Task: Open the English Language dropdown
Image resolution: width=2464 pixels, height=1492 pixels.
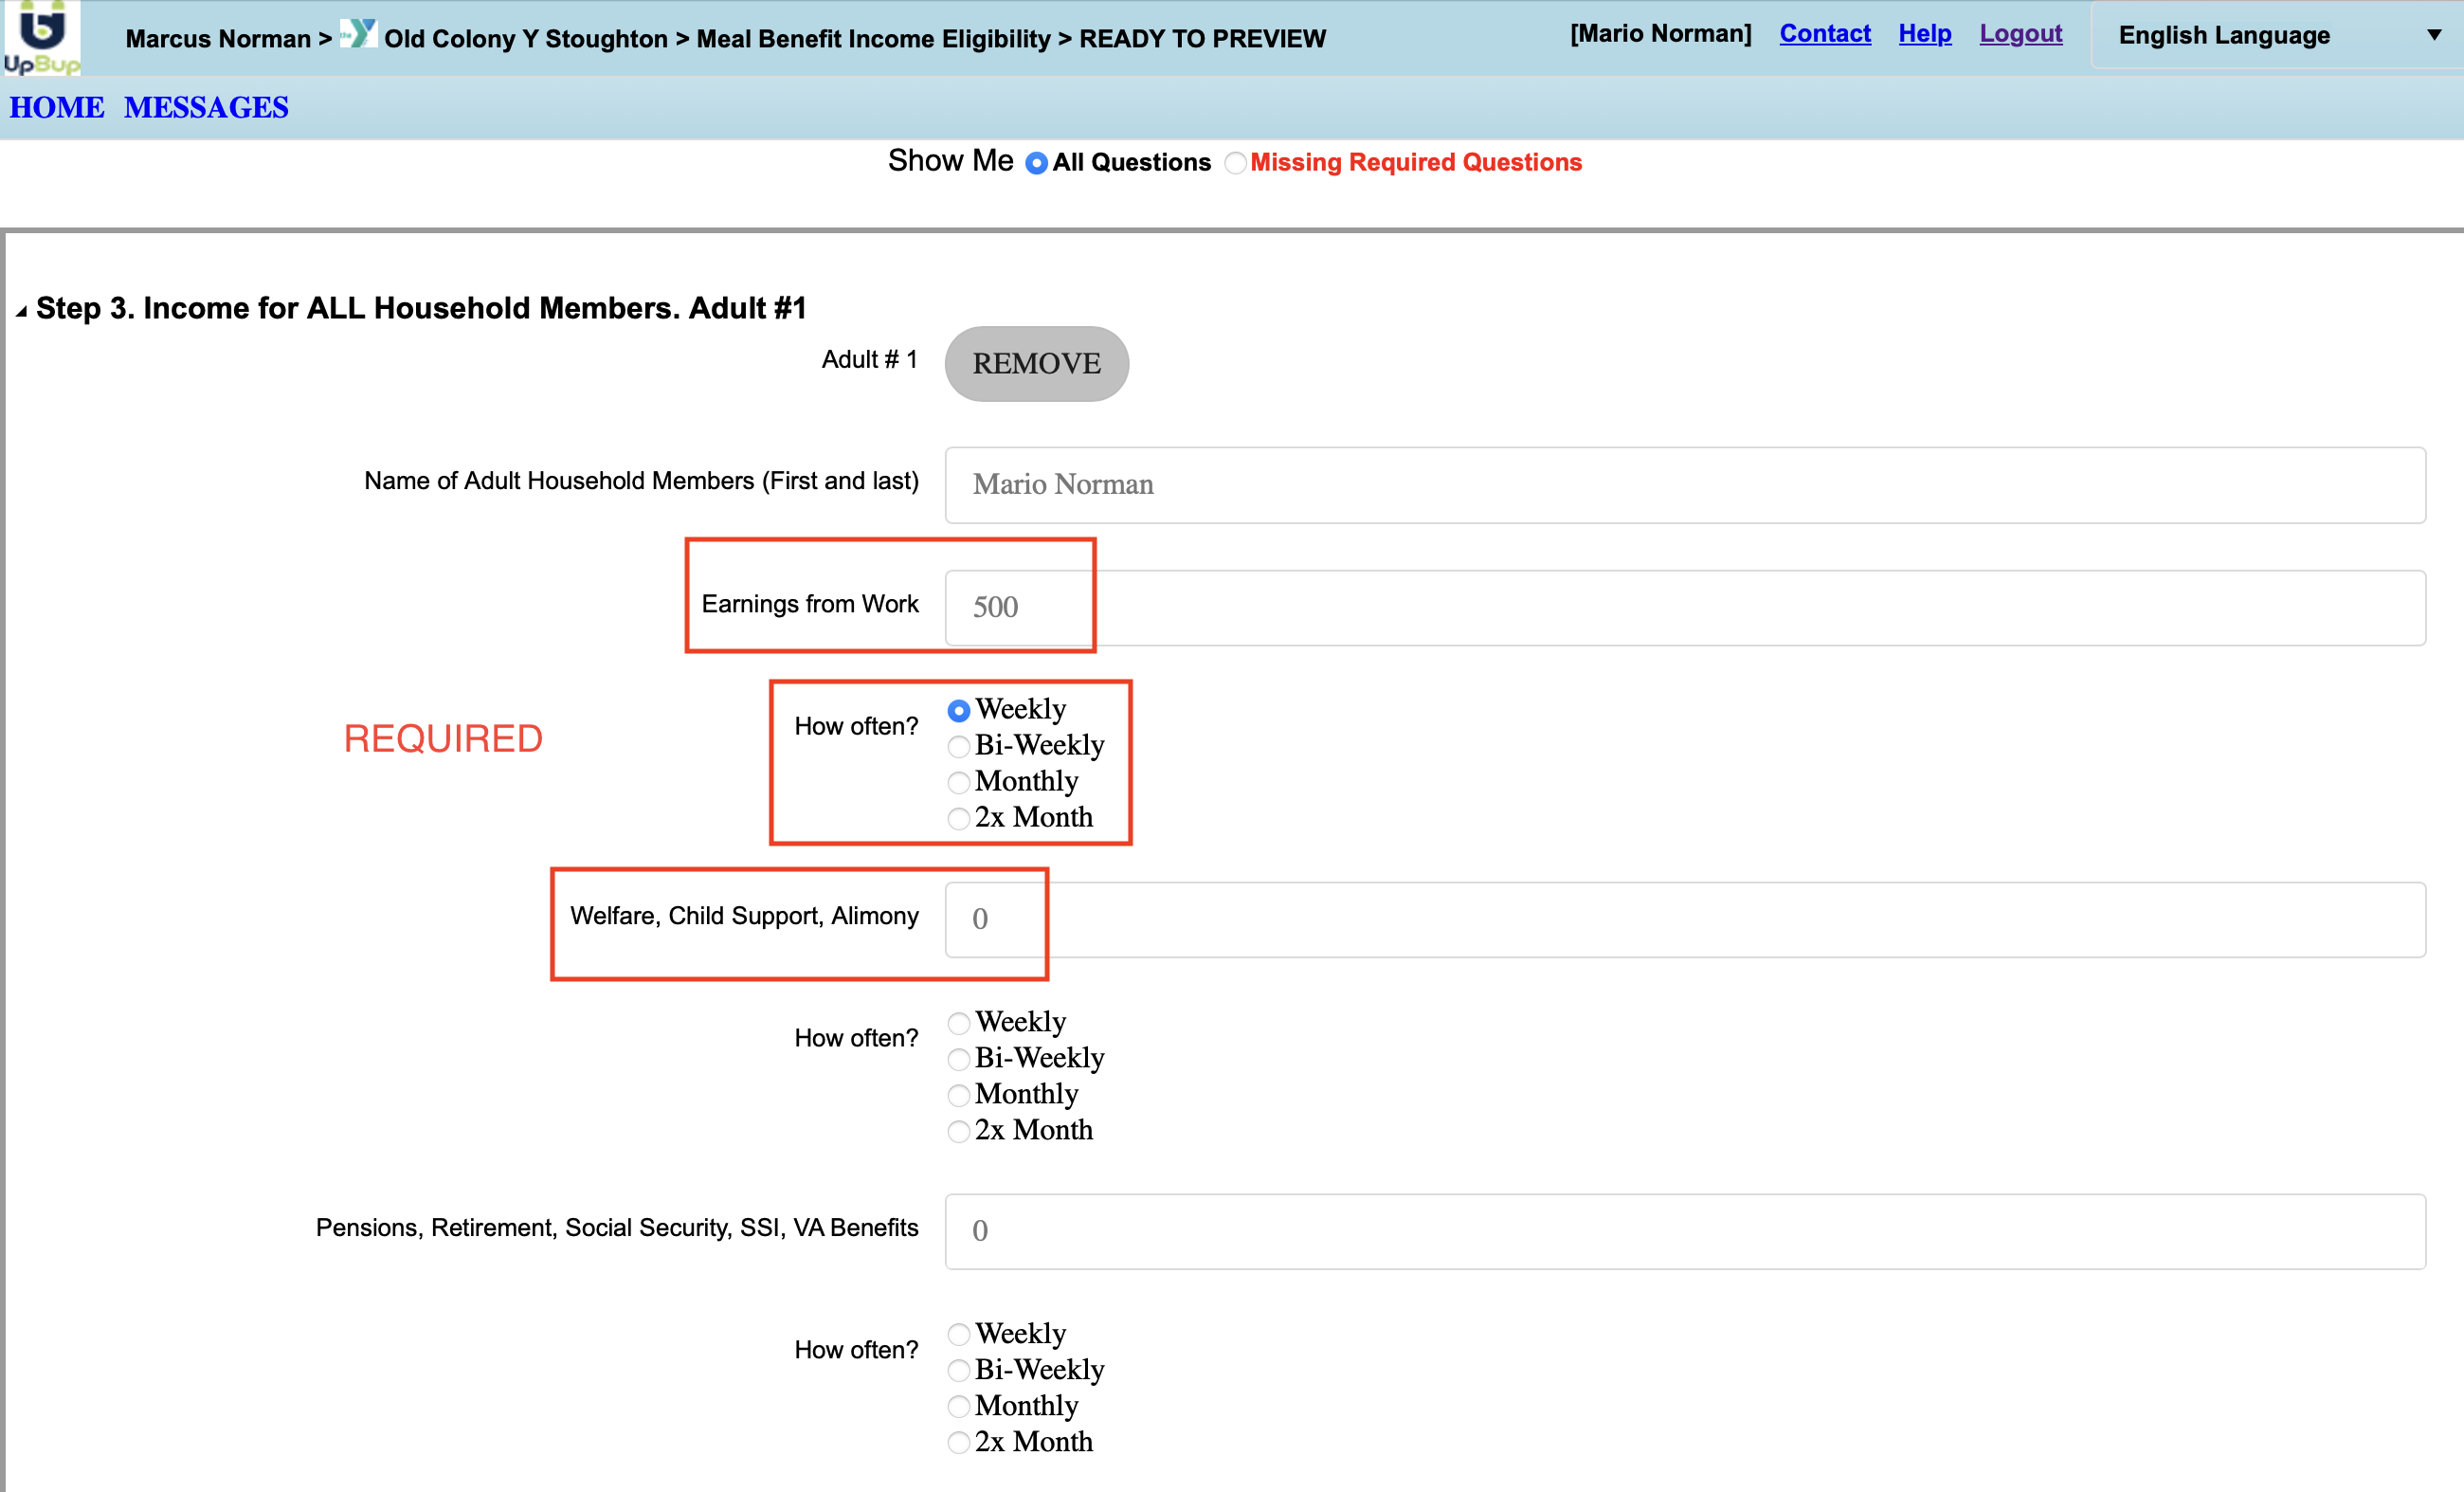Action: (2276, 36)
